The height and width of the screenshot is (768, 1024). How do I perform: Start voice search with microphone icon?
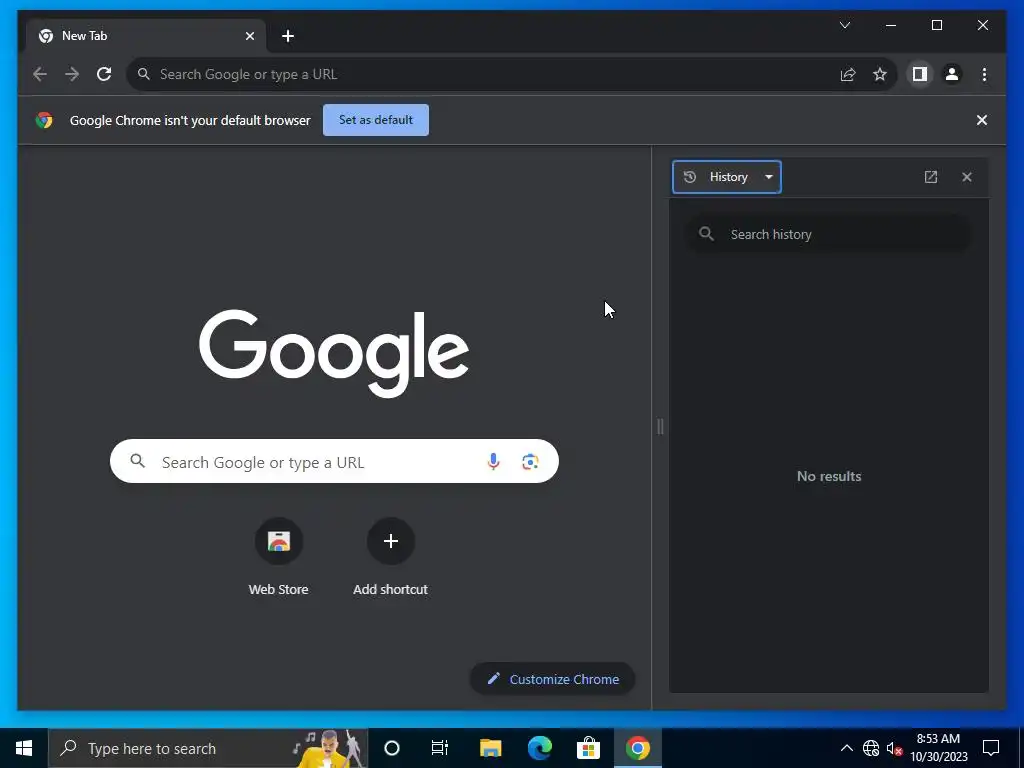pos(494,462)
